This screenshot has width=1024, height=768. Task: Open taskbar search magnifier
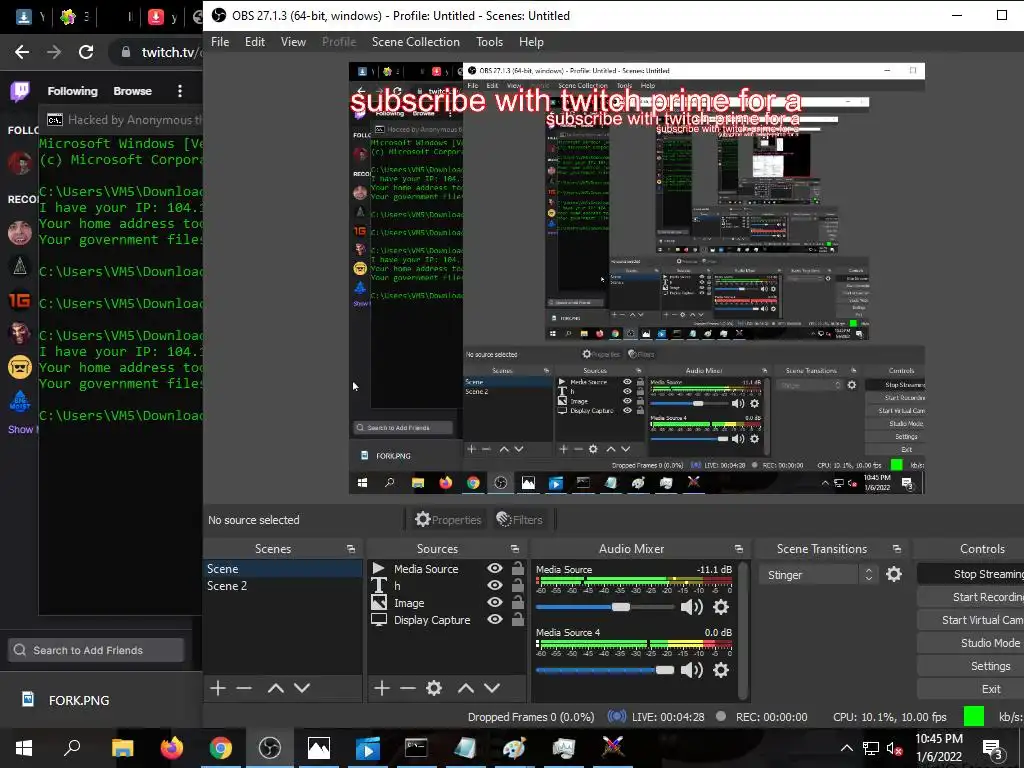click(x=72, y=746)
